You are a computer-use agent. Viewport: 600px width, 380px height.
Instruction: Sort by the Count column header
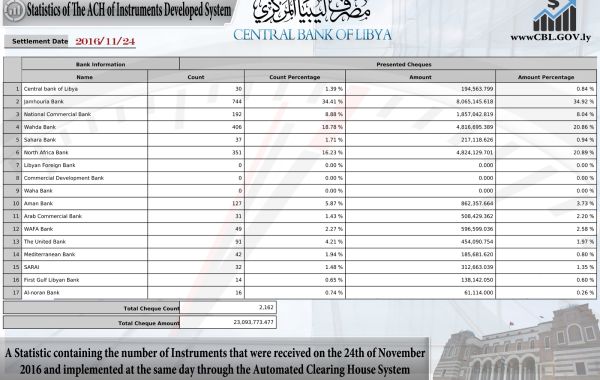pos(196,77)
